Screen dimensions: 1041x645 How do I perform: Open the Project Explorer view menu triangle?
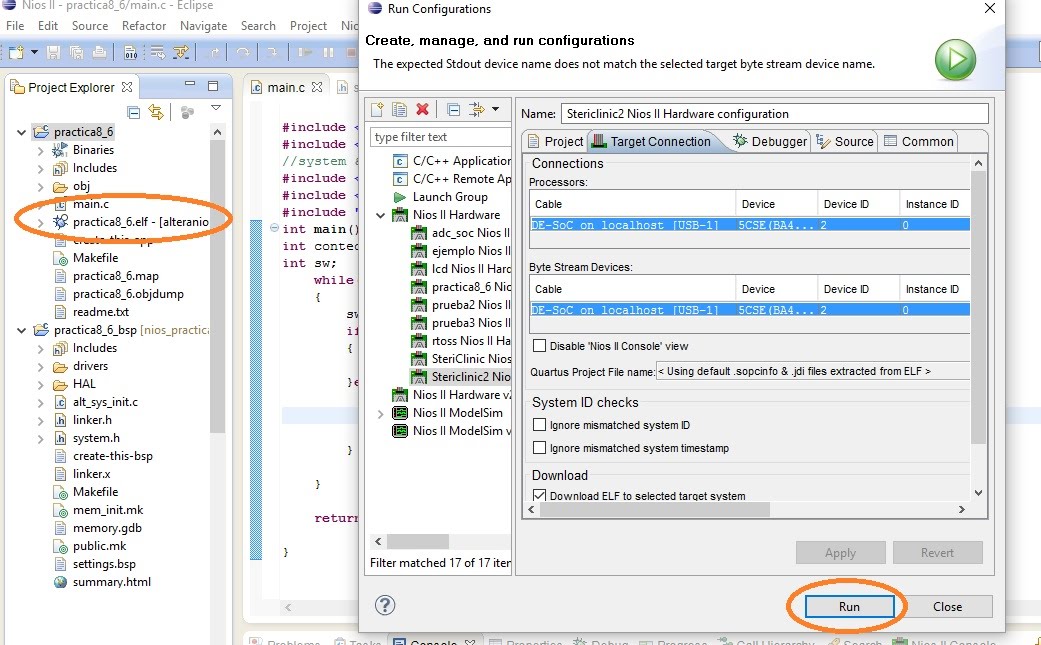[216, 108]
